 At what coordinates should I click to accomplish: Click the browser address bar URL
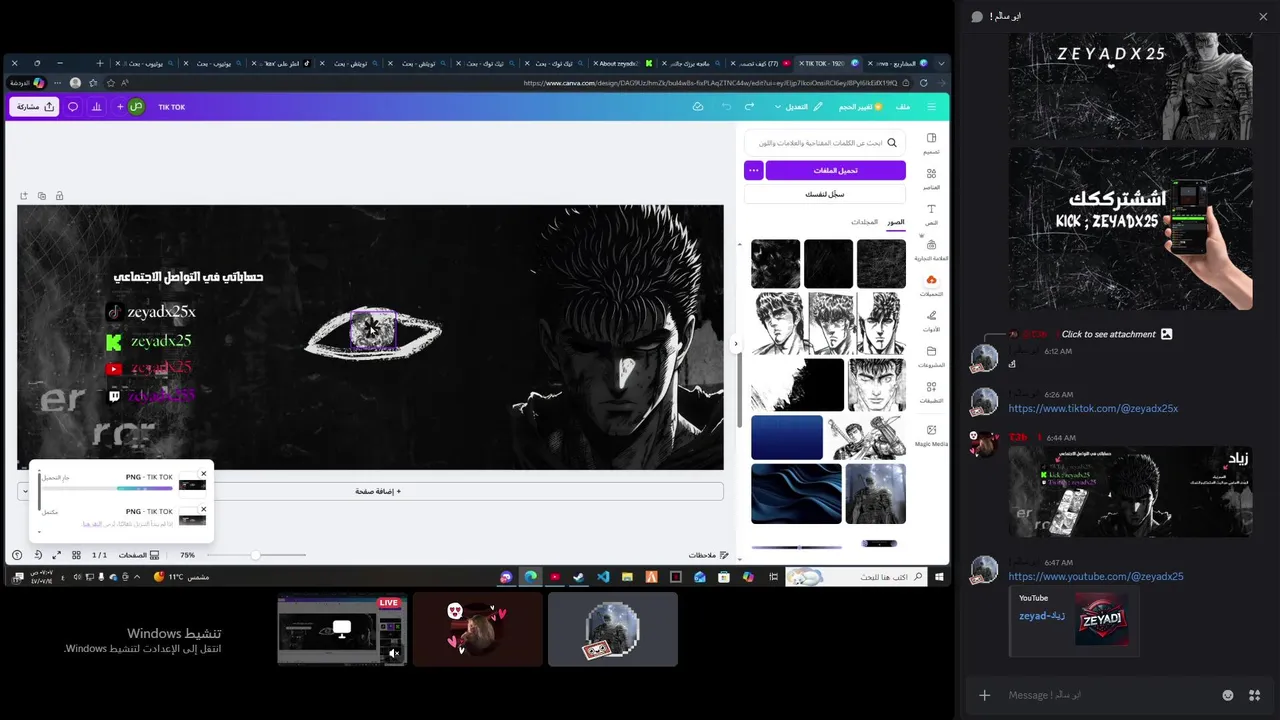(710, 83)
